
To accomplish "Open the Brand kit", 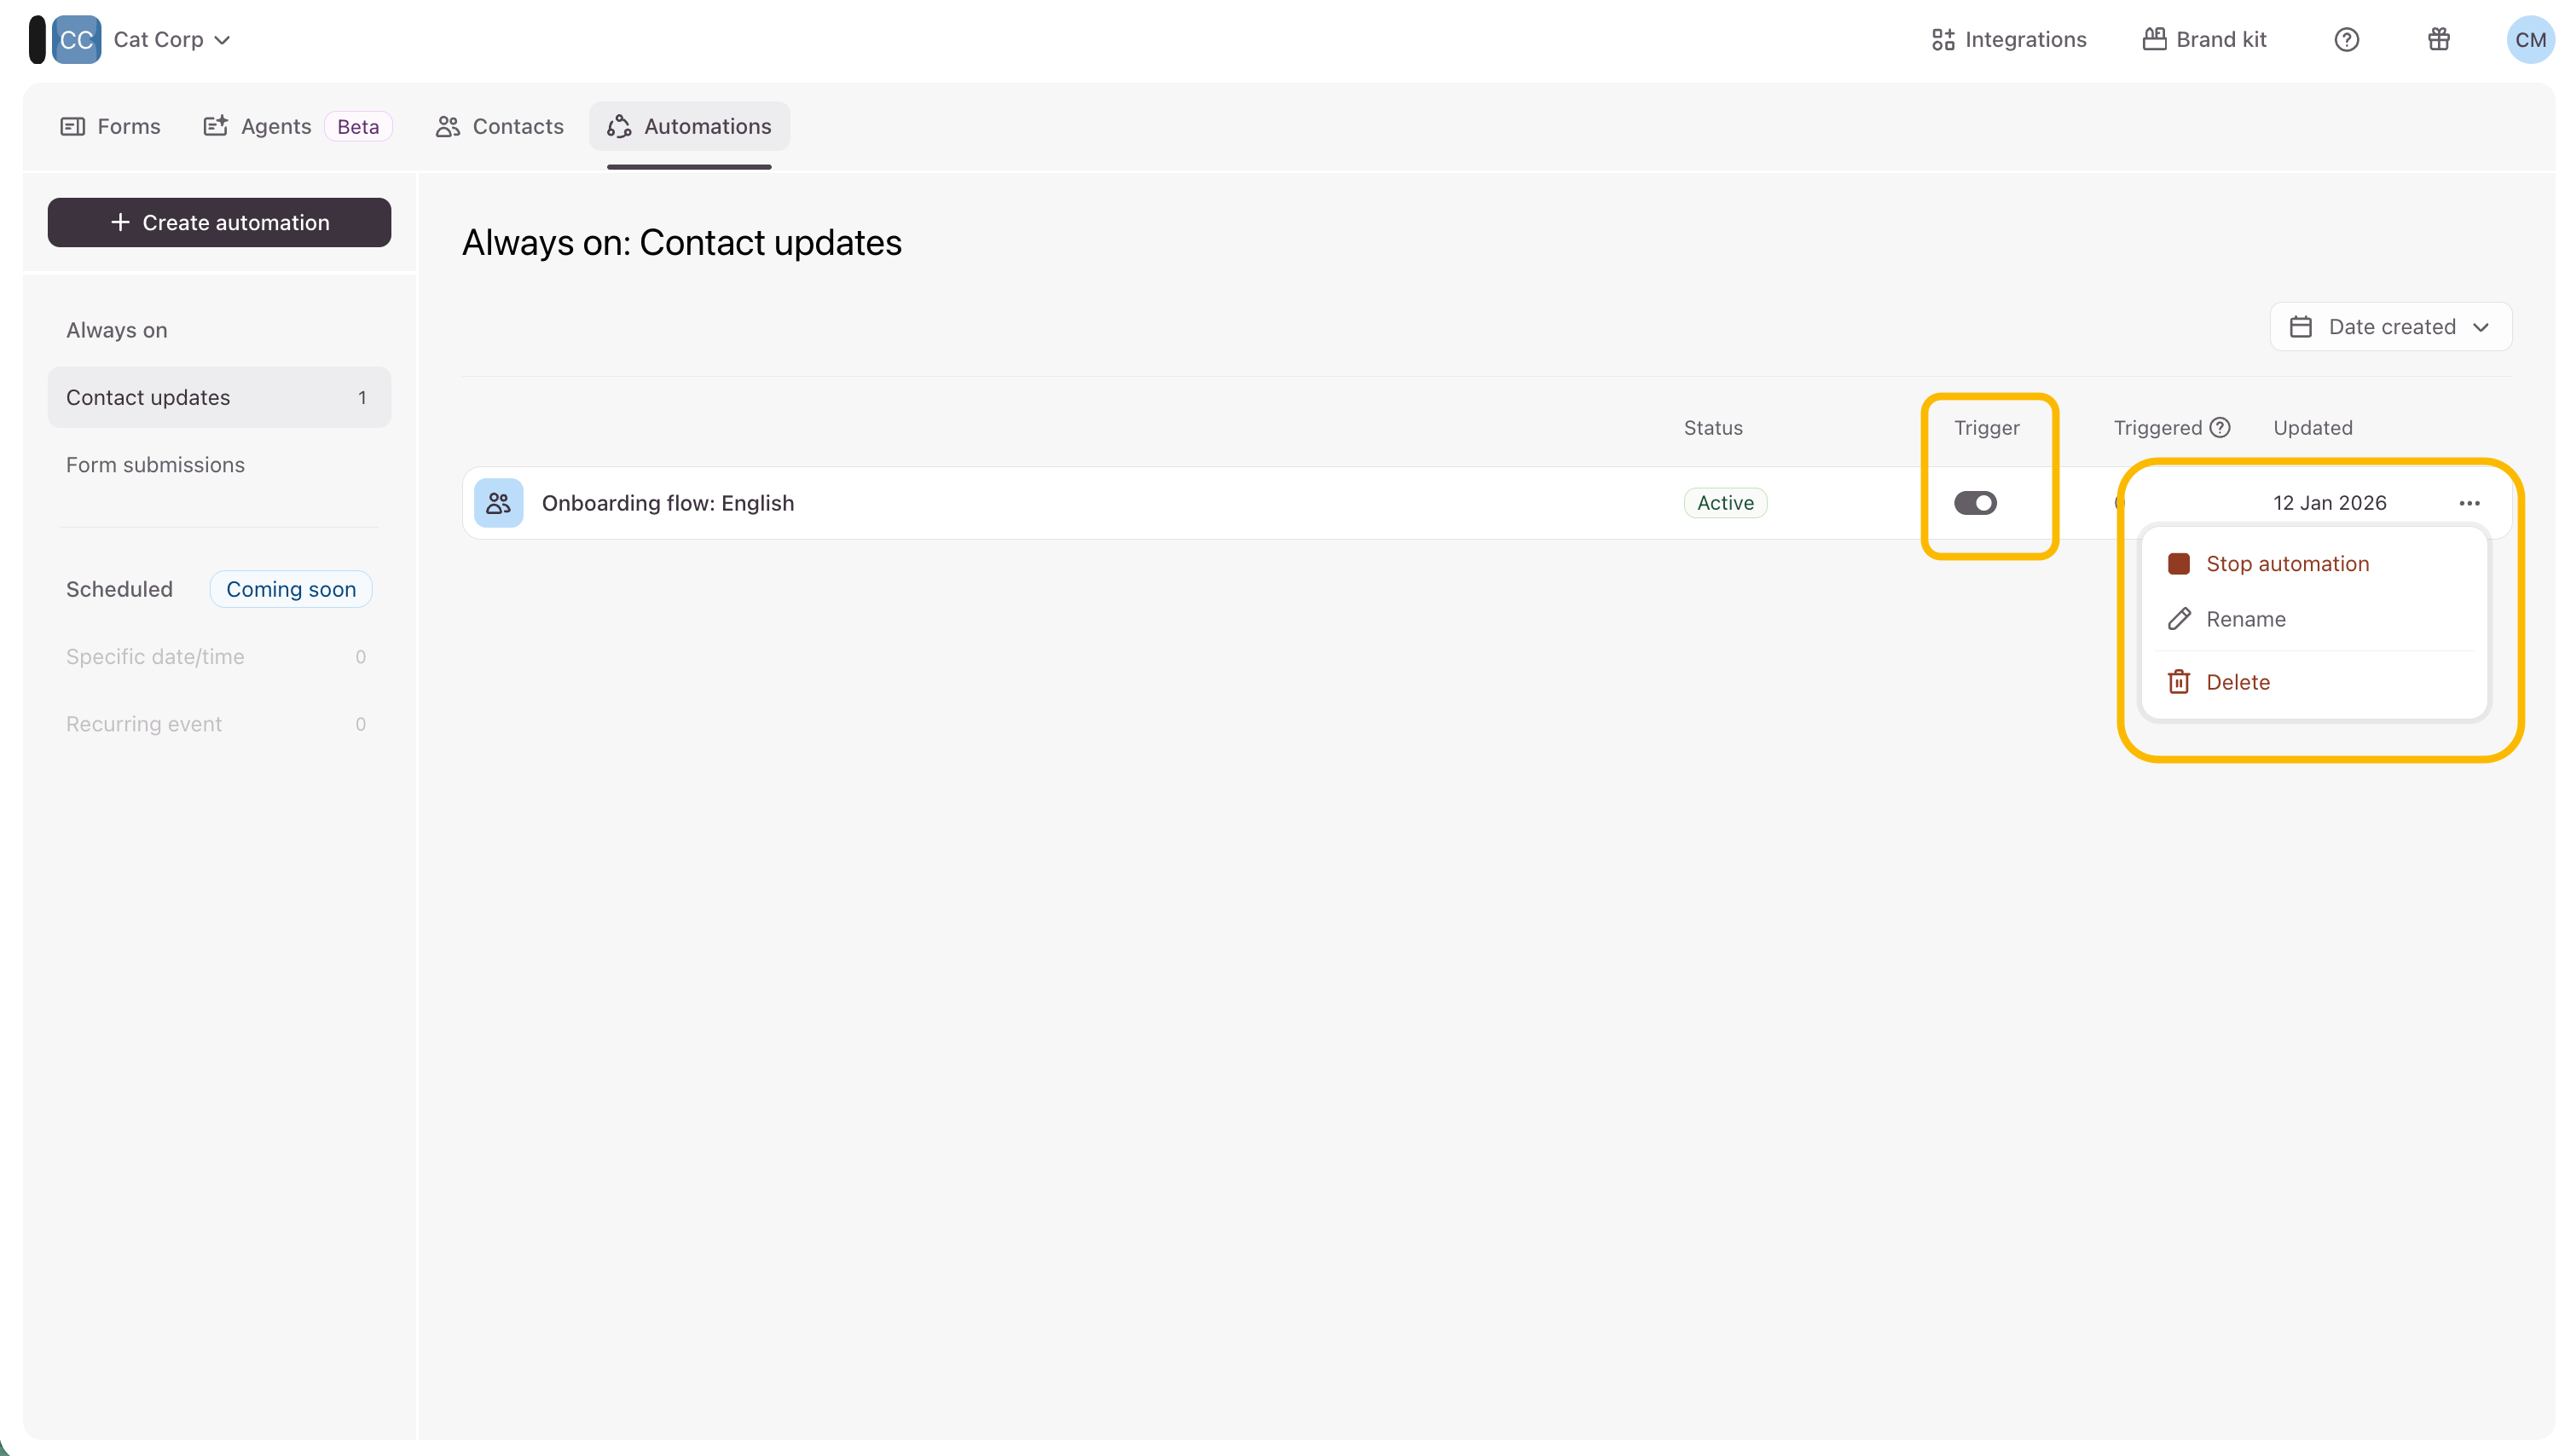I will pos(2204,40).
